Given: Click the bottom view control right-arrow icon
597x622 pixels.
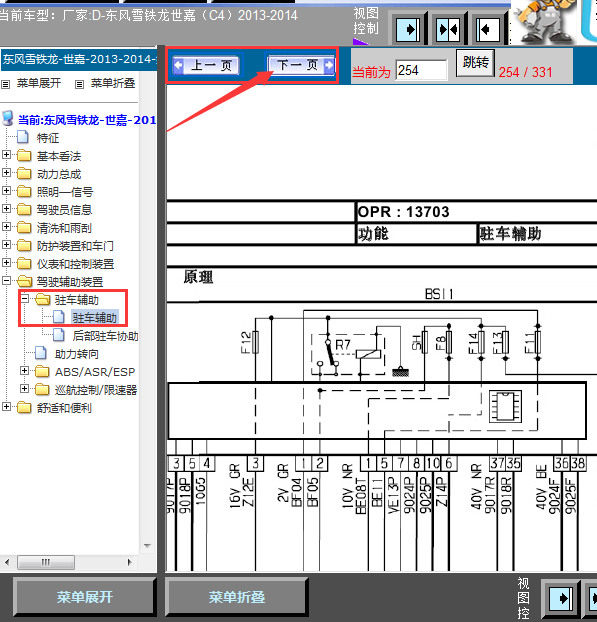Looking at the screenshot, I should (561, 599).
